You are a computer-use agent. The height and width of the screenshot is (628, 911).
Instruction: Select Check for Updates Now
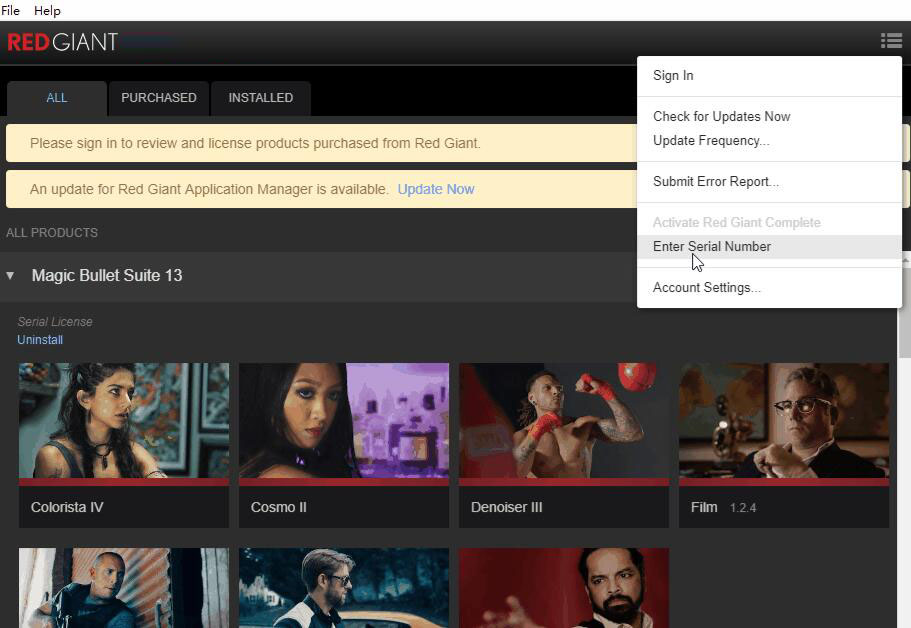click(x=769, y=116)
